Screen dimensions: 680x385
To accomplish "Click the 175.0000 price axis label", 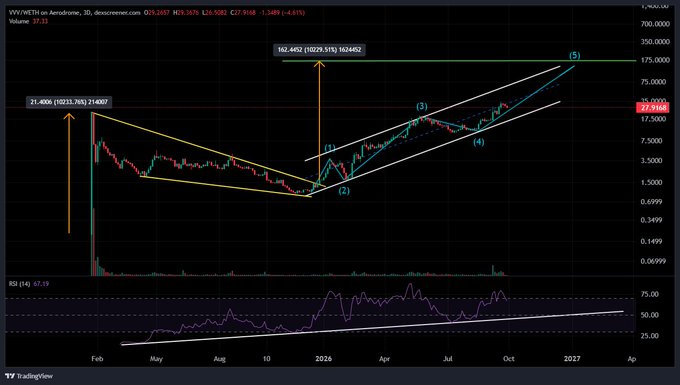I will (655, 60).
